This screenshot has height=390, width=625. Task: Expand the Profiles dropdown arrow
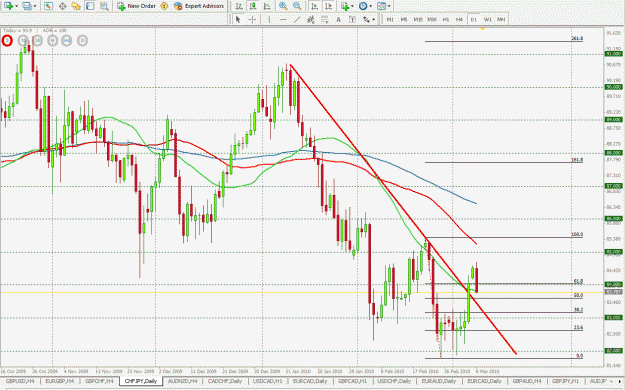(35, 6)
